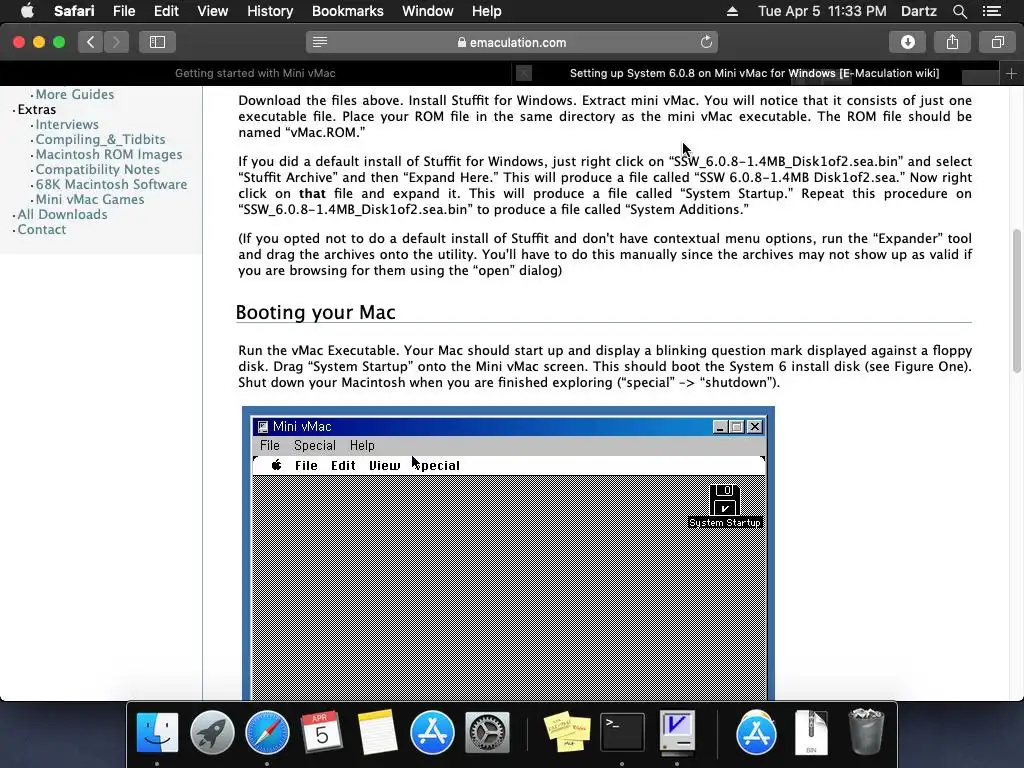Open System Preferences gear in Dock
The image size is (1024, 768).
pyautogui.click(x=487, y=732)
